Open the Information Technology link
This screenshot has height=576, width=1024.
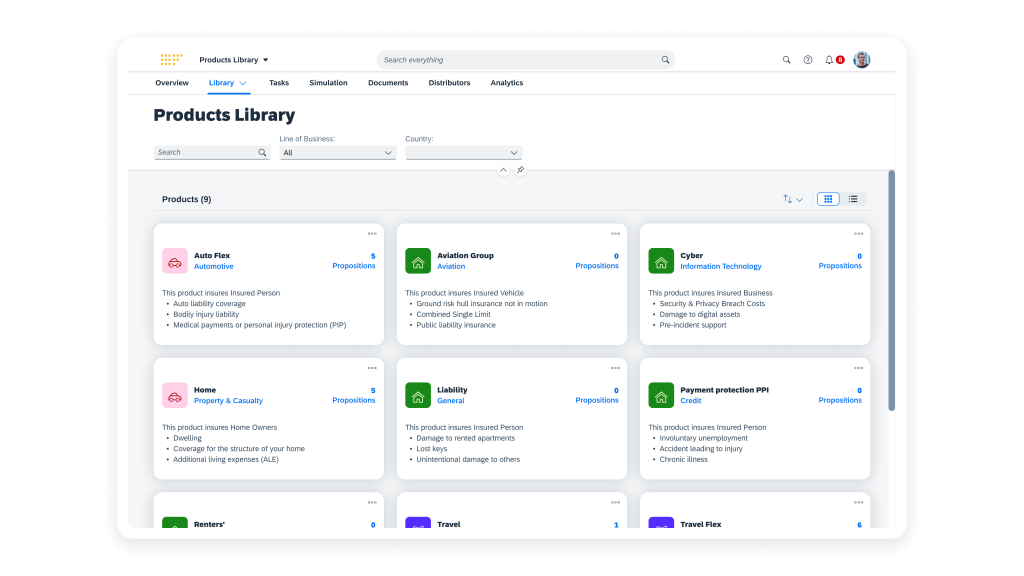pyautogui.click(x=721, y=266)
